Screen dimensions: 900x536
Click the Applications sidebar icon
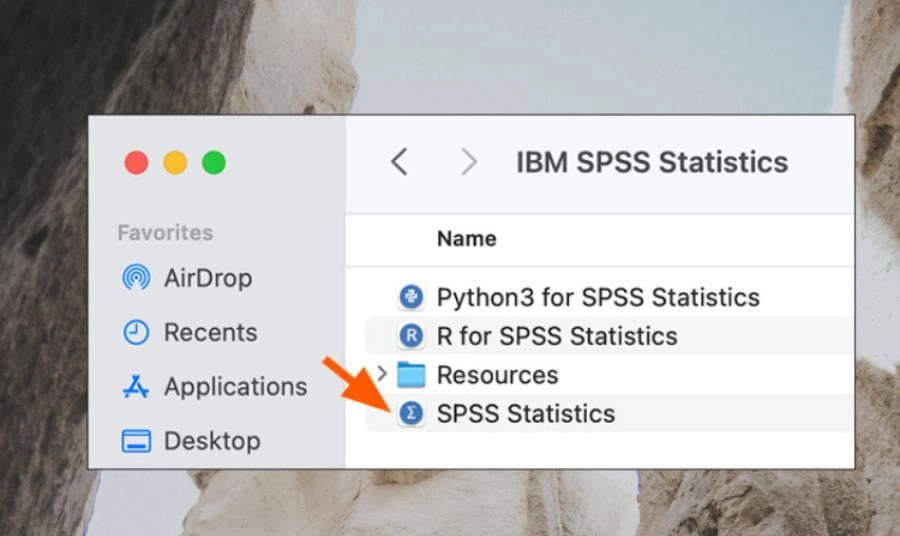click(x=136, y=386)
